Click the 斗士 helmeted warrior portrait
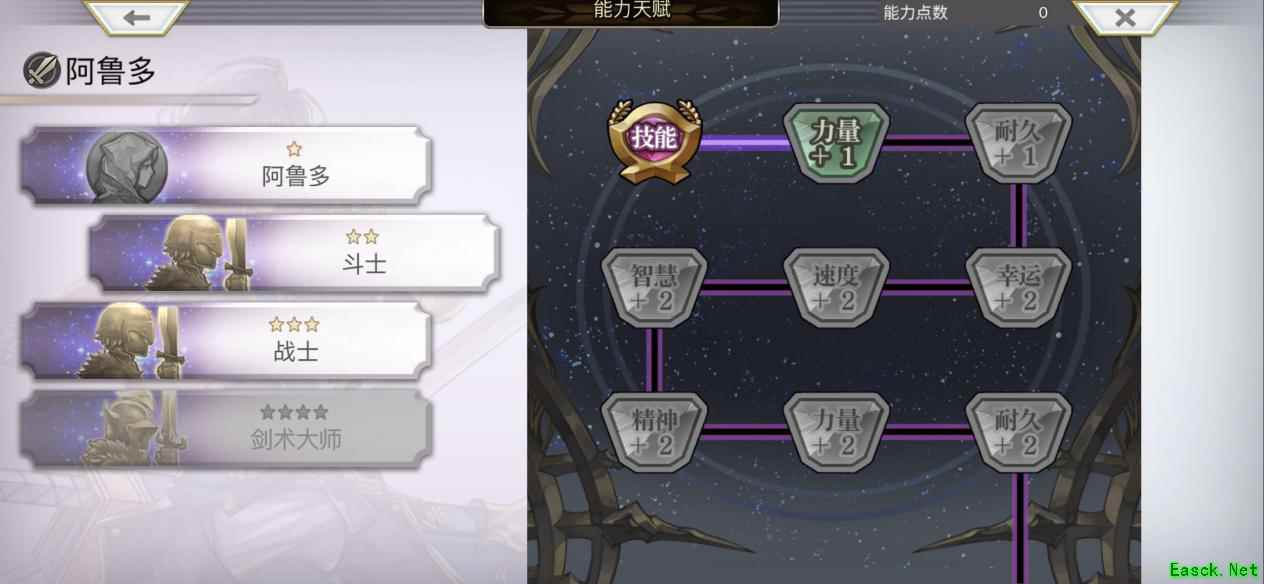Image resolution: width=1264 pixels, height=584 pixels. tap(198, 253)
